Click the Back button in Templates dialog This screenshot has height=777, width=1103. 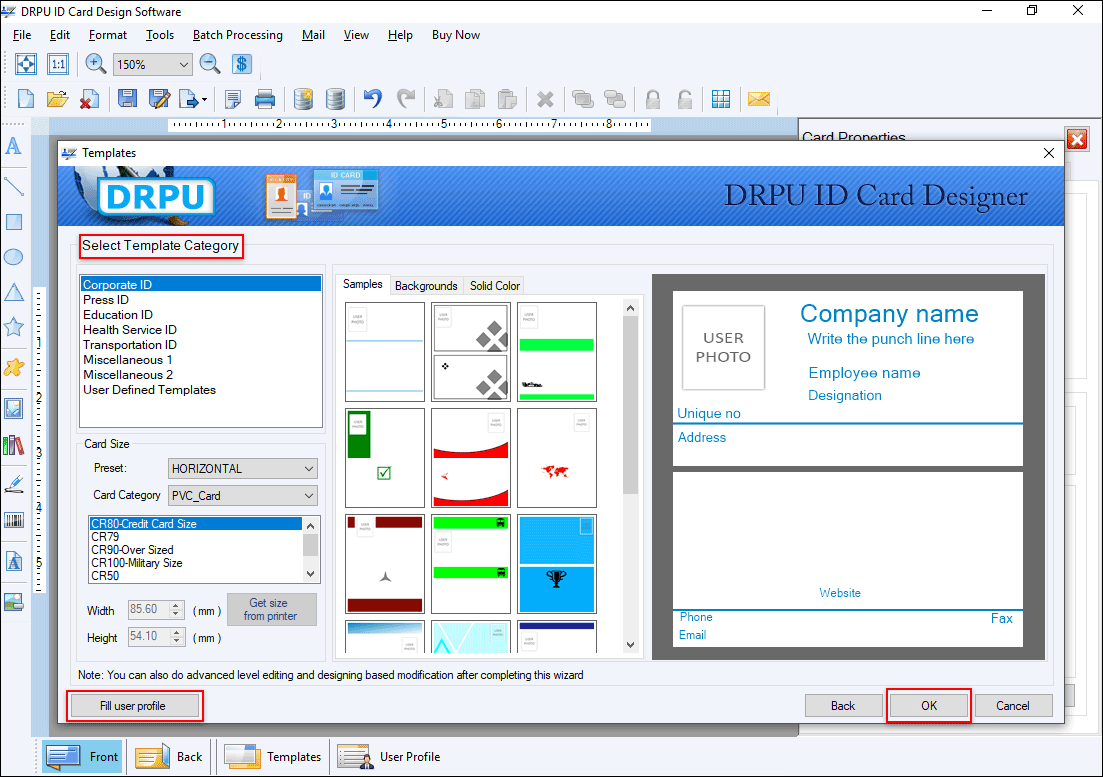843,706
